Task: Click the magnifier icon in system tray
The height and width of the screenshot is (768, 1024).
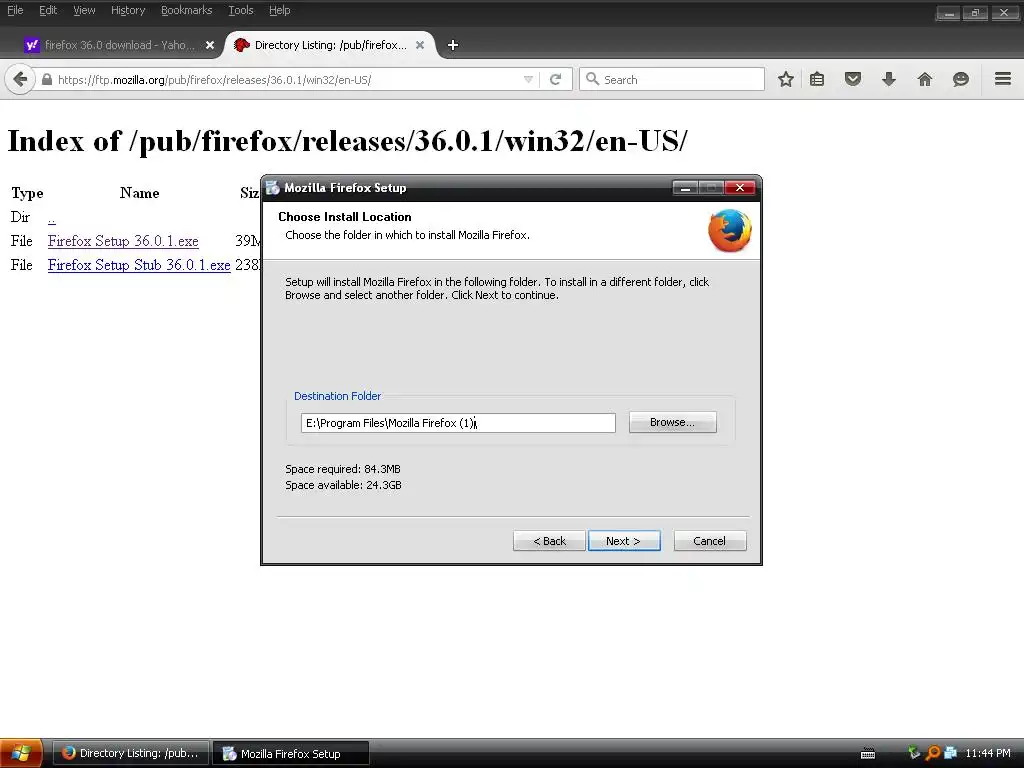Action: [933, 753]
